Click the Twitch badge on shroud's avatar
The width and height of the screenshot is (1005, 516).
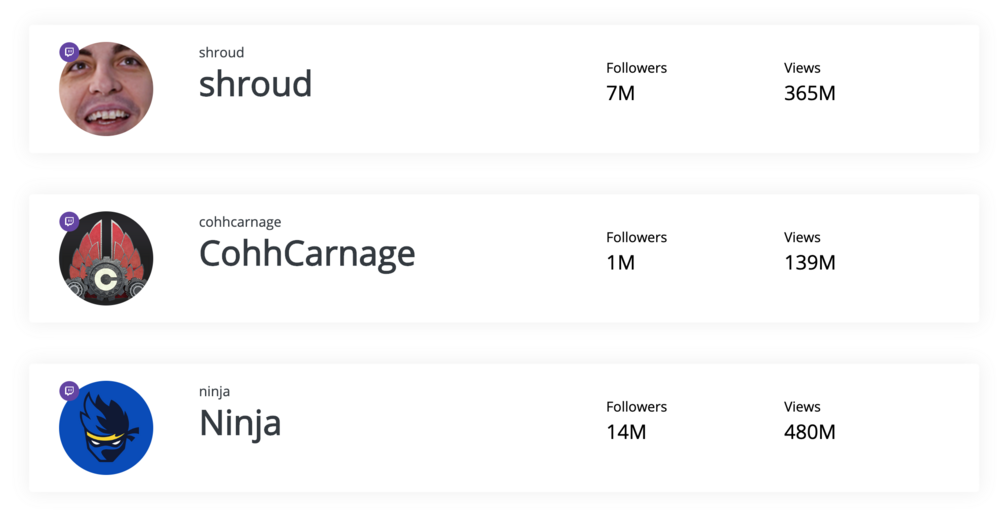[x=69, y=52]
